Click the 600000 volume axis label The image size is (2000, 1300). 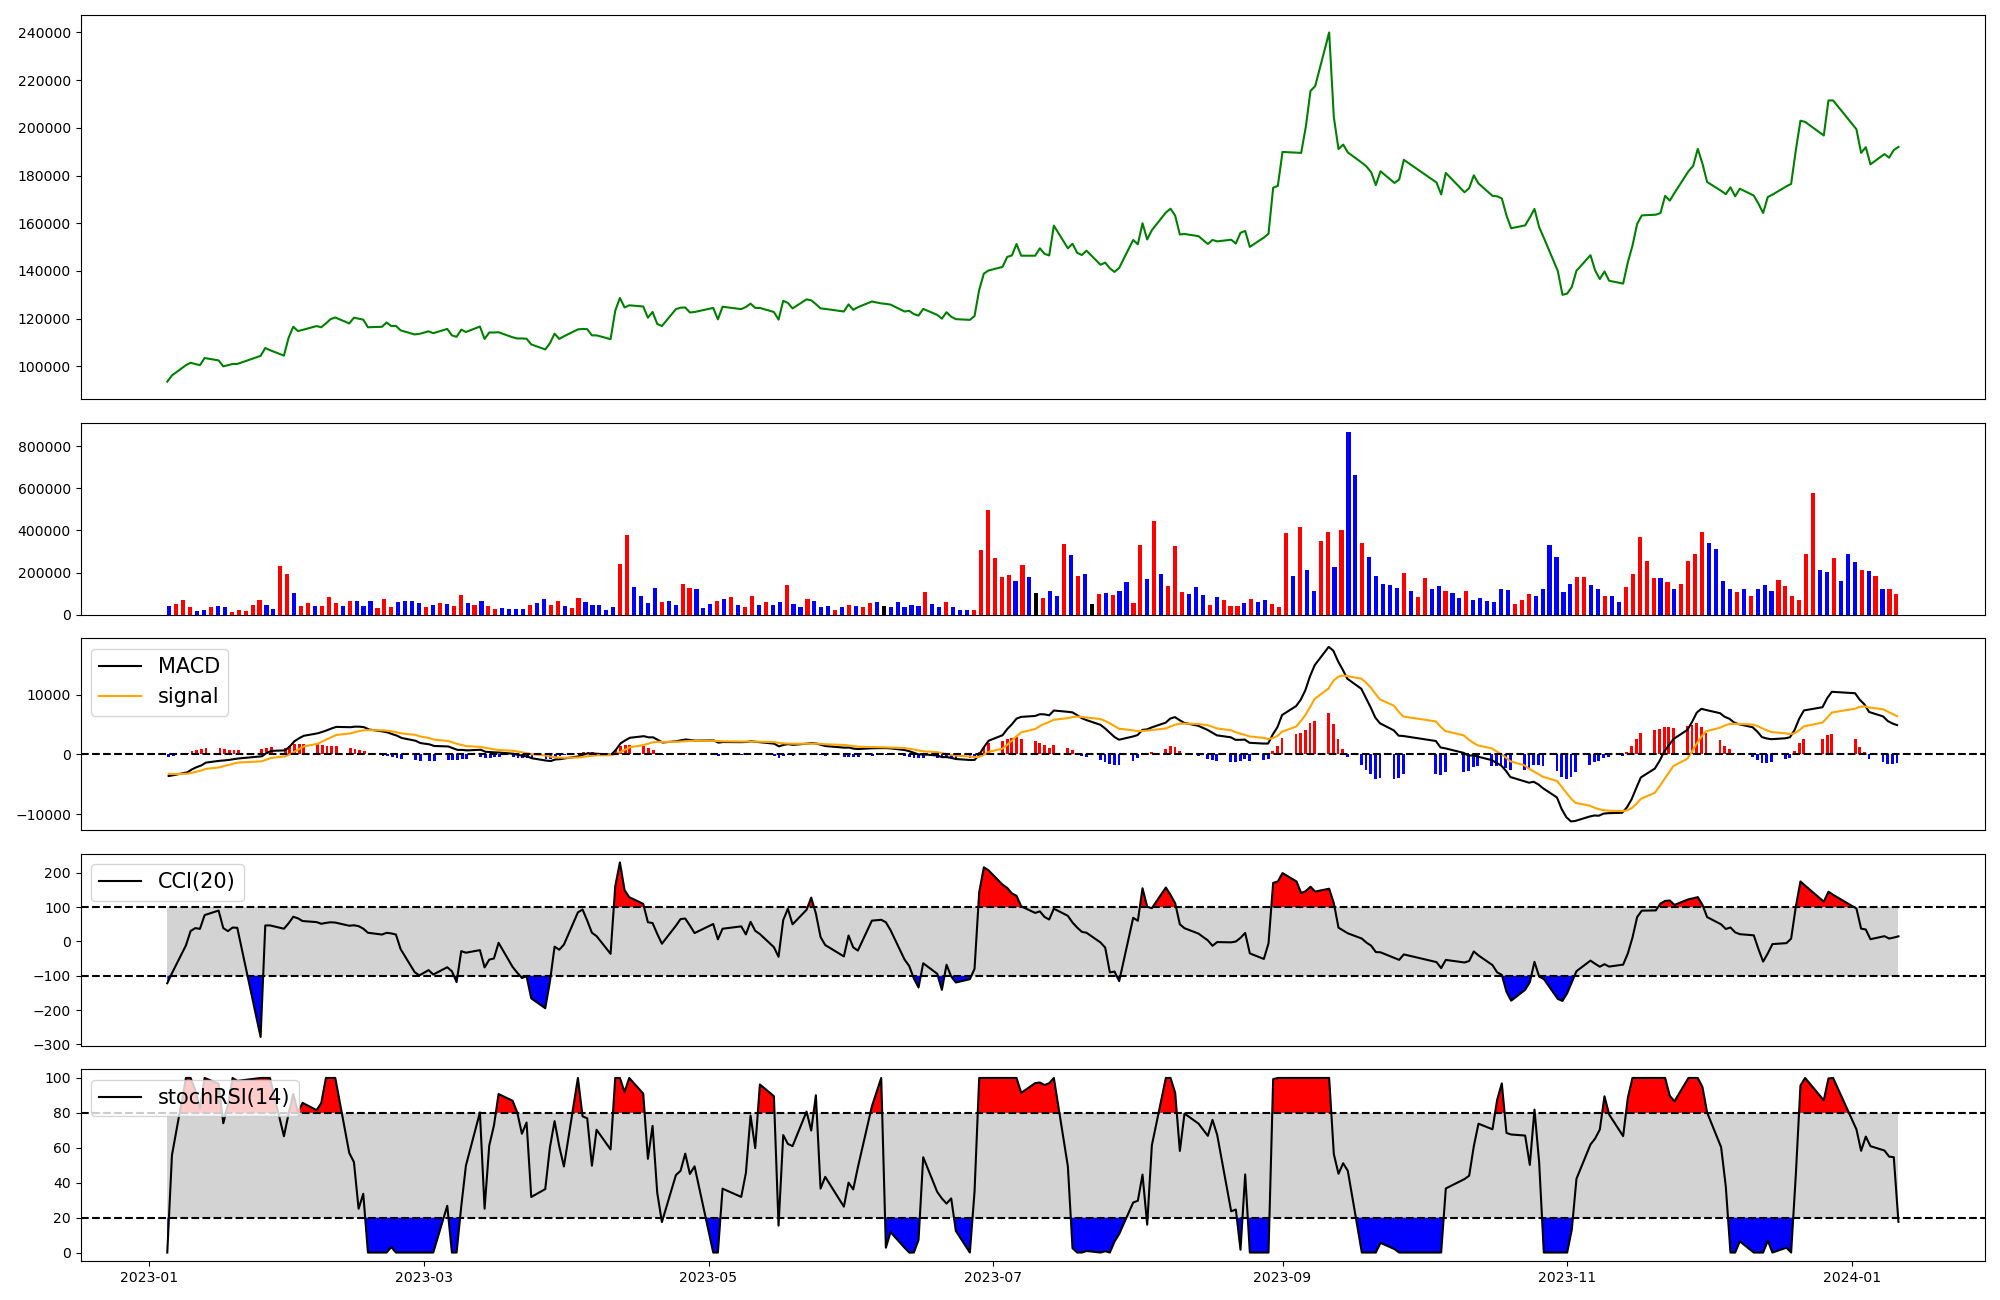click(x=45, y=489)
